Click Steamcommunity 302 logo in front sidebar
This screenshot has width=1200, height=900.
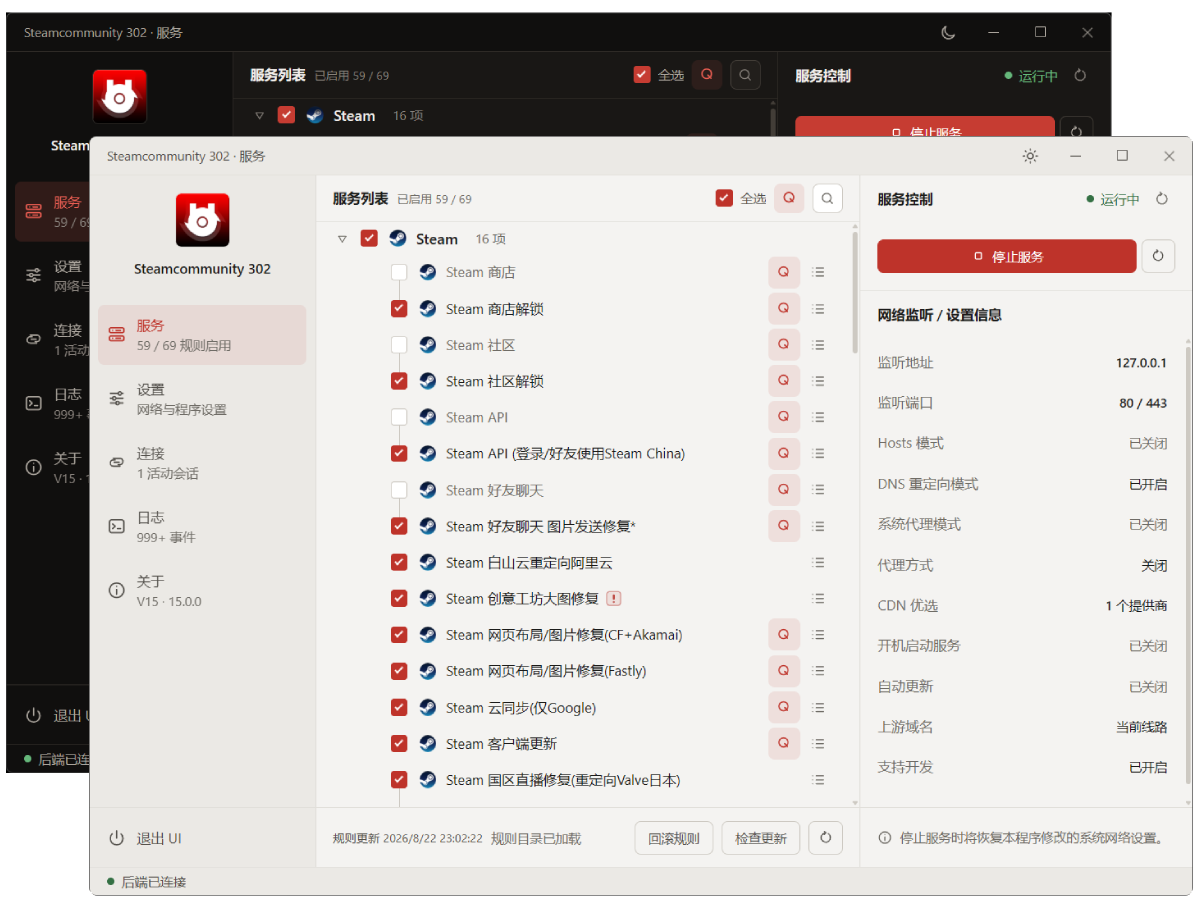202,220
